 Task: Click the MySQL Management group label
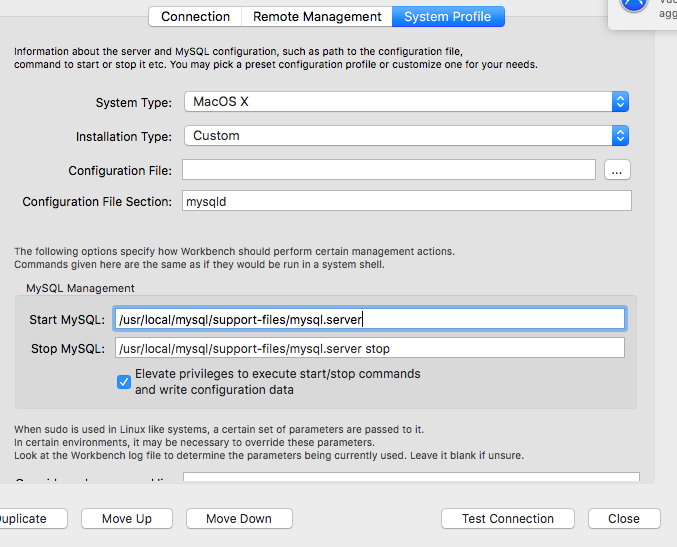(80, 288)
